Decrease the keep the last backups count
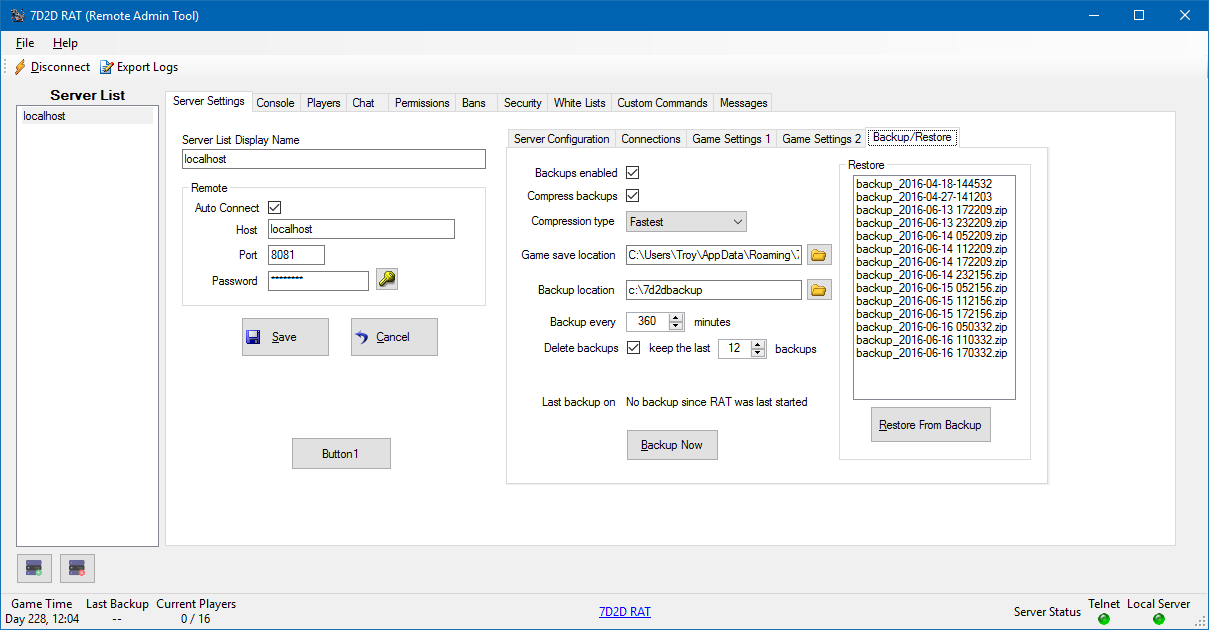 point(757,353)
